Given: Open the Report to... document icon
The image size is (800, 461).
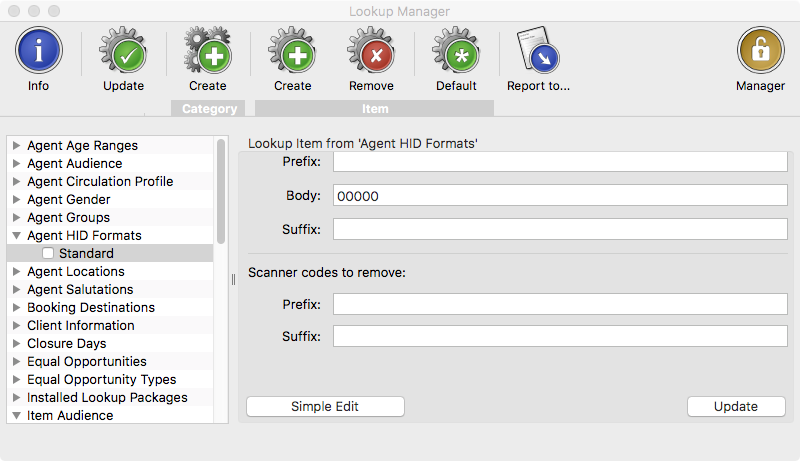Looking at the screenshot, I should coord(538,49).
